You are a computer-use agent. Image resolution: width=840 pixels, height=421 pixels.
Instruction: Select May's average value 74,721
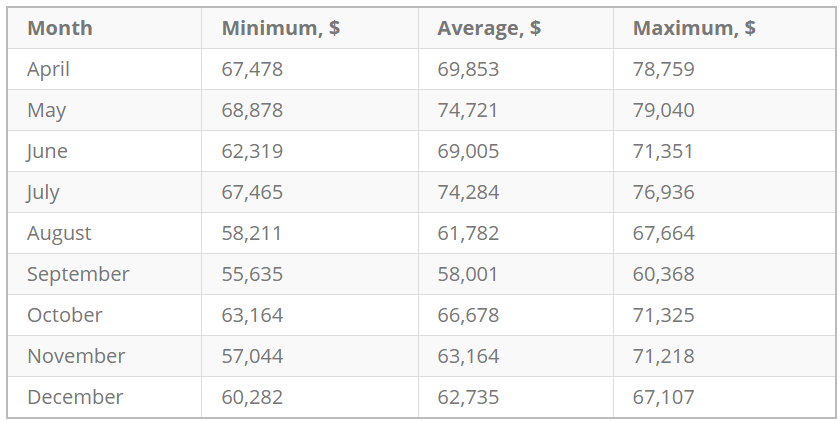click(x=468, y=110)
